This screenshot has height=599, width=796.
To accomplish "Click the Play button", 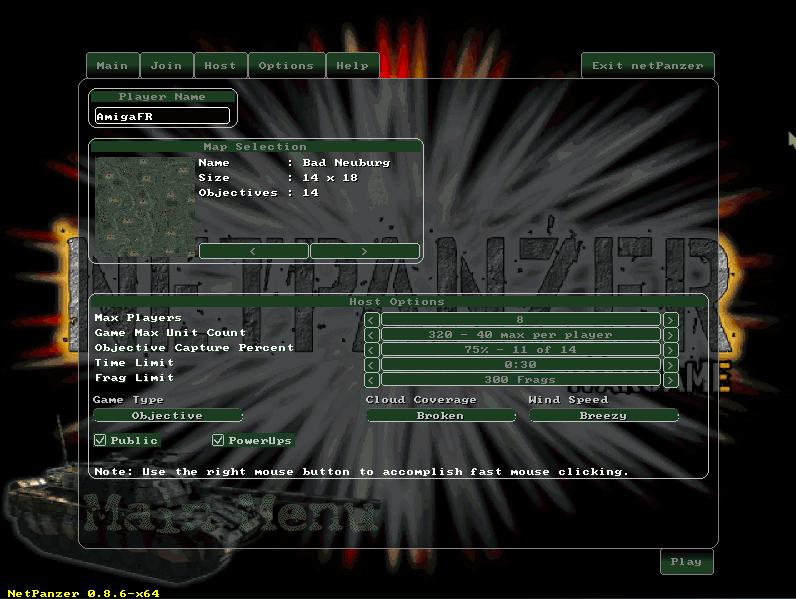I will [686, 562].
